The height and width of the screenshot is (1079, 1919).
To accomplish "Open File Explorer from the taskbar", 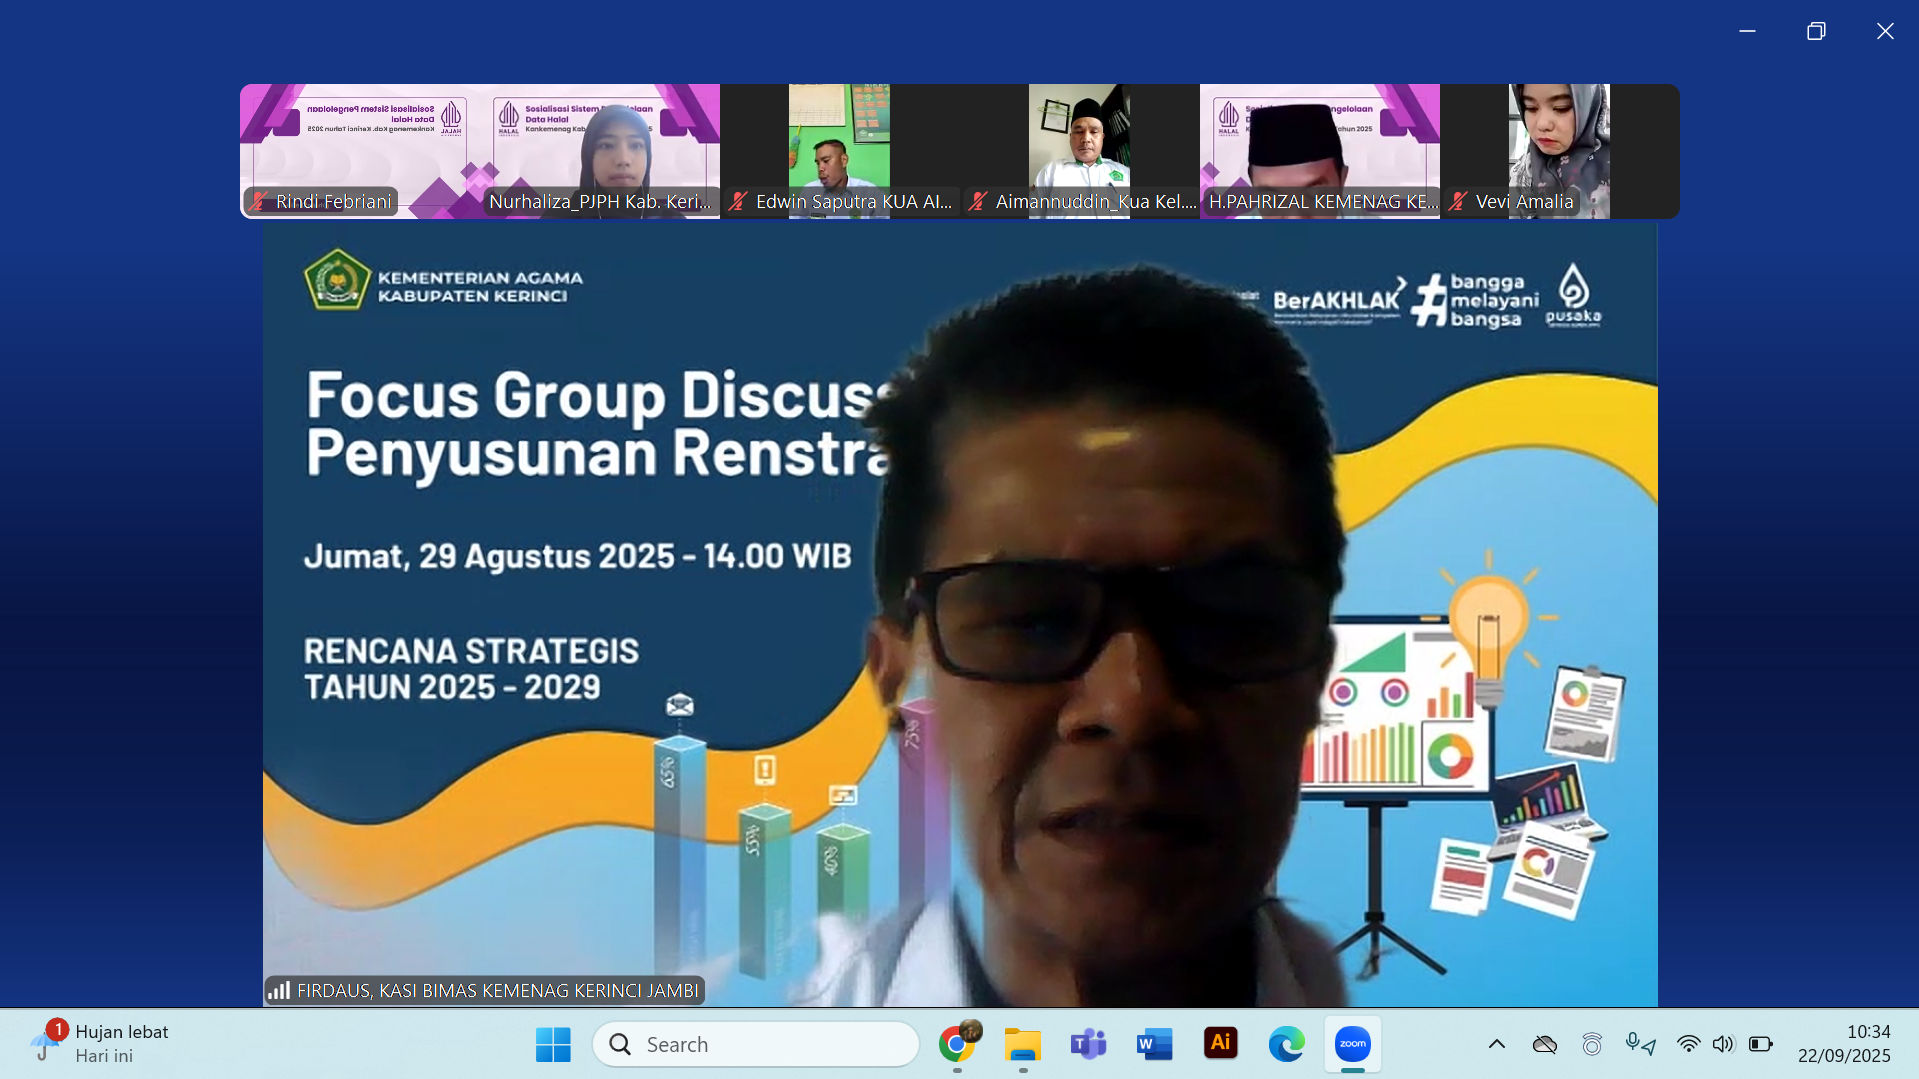I will [x=1022, y=1044].
